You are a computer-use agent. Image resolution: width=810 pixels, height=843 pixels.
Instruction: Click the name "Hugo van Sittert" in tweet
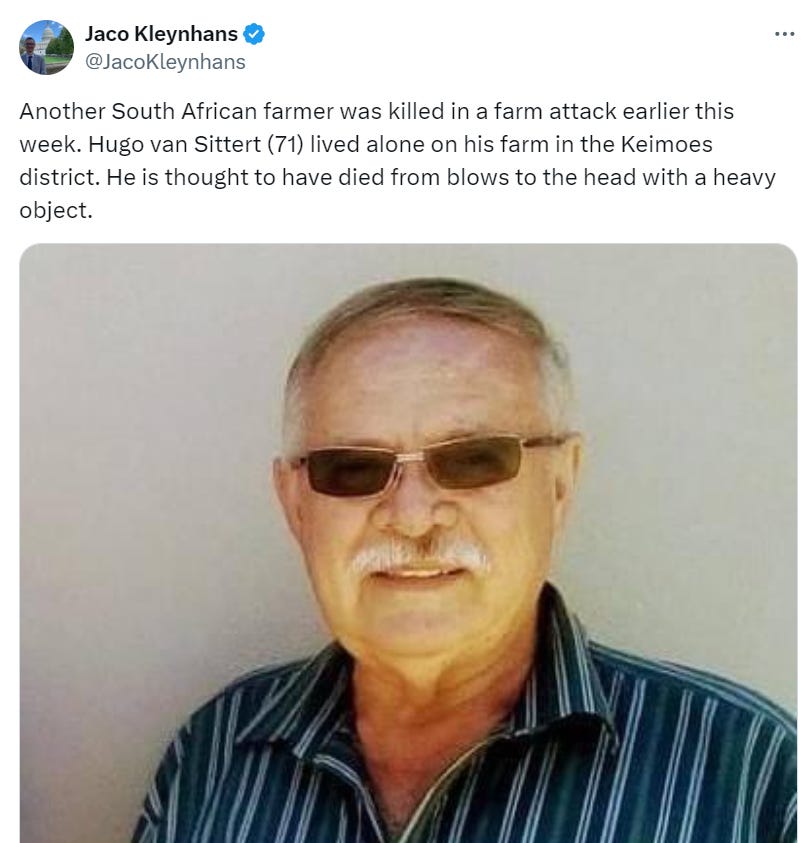pyautogui.click(x=175, y=144)
